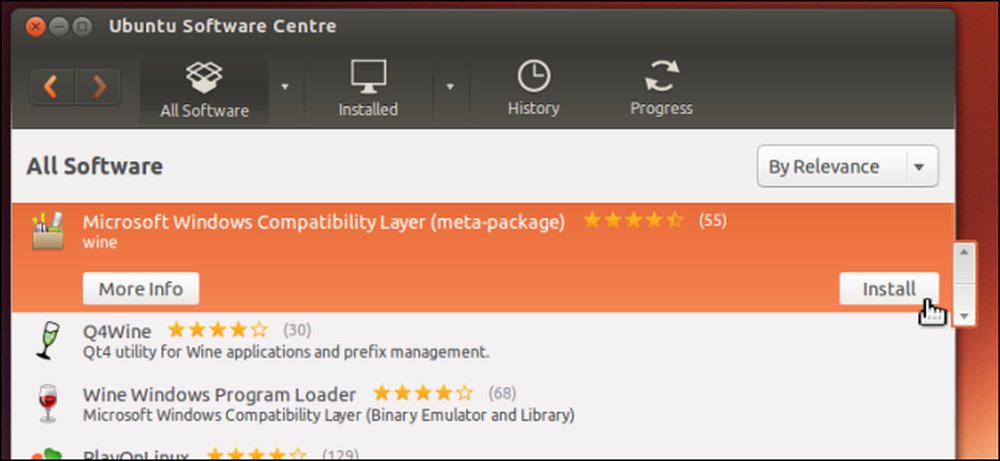Select Wine Windows Program Loader entry
1000x461 pixels.
pos(483,404)
